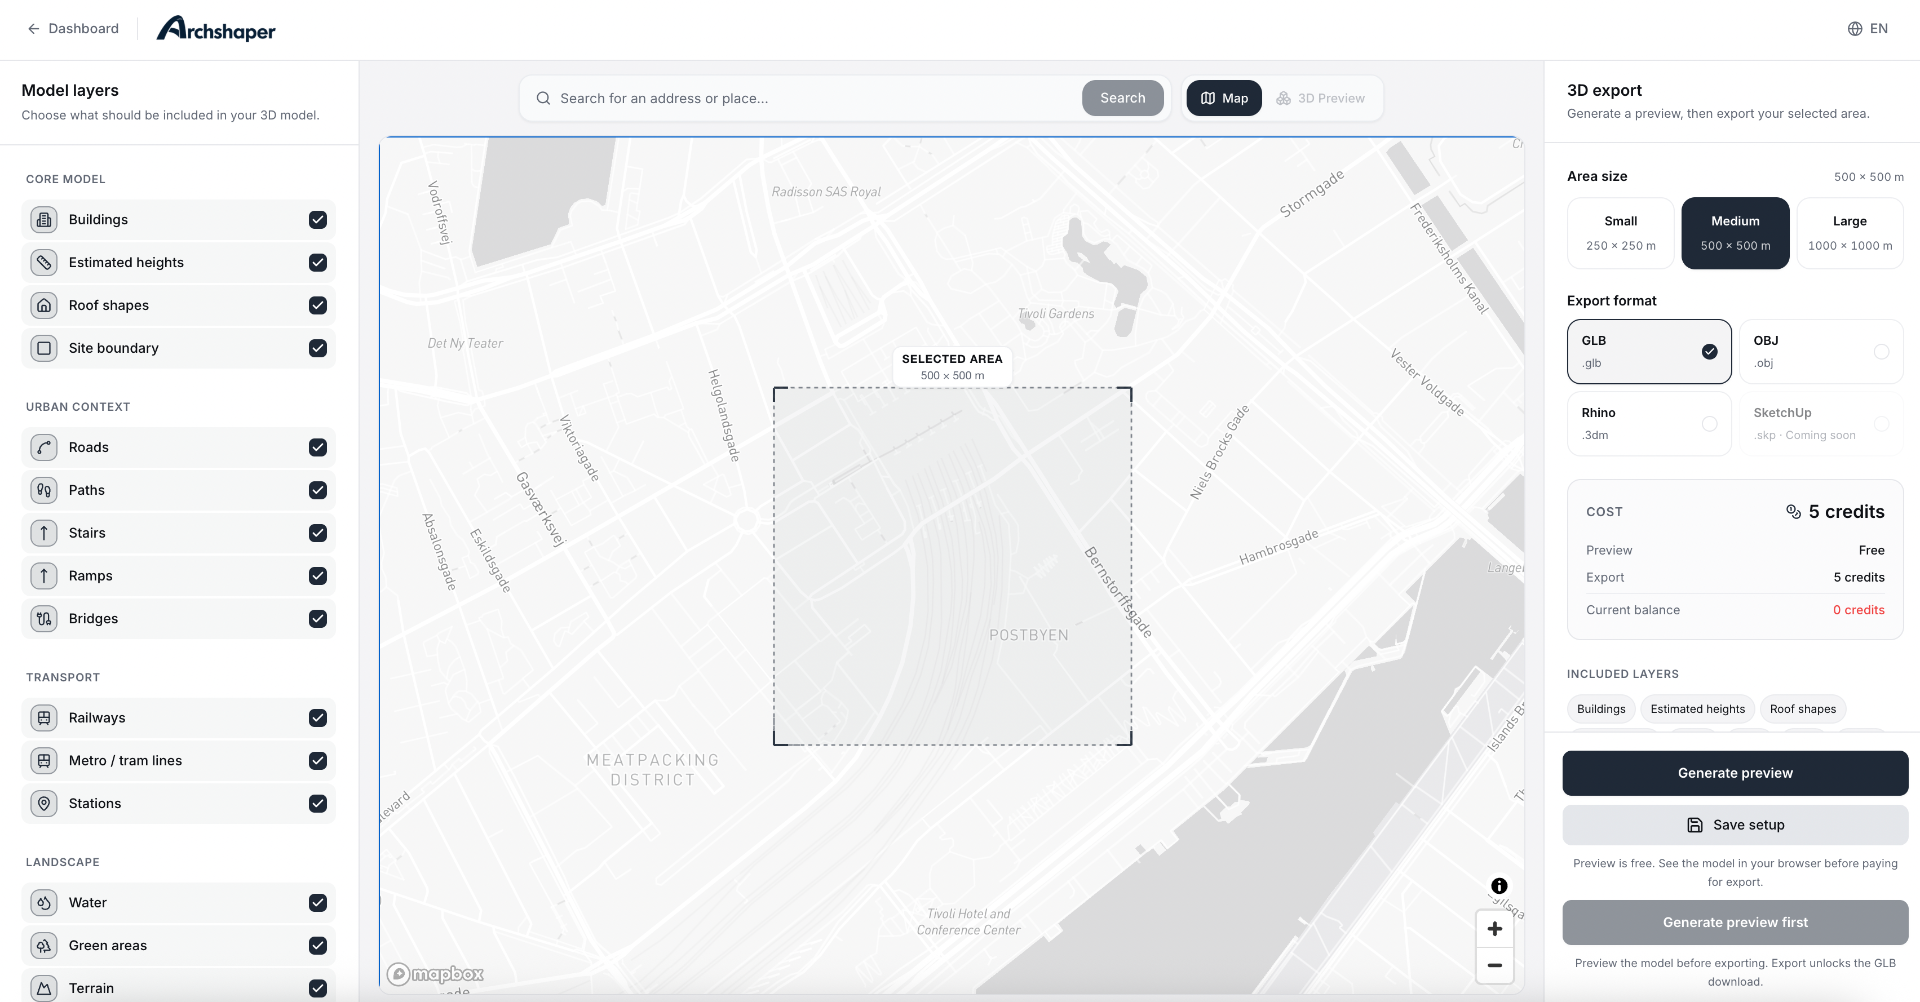This screenshot has width=1920, height=1002.
Task: Disable the Roads checkbox
Action: pyautogui.click(x=318, y=448)
